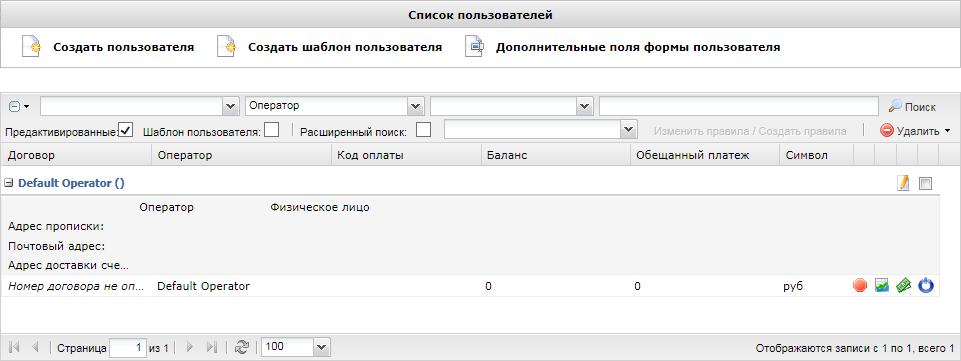This screenshot has height=361, width=961.
Task: Focus the search text field beside Поиск
Action: click(x=739, y=106)
